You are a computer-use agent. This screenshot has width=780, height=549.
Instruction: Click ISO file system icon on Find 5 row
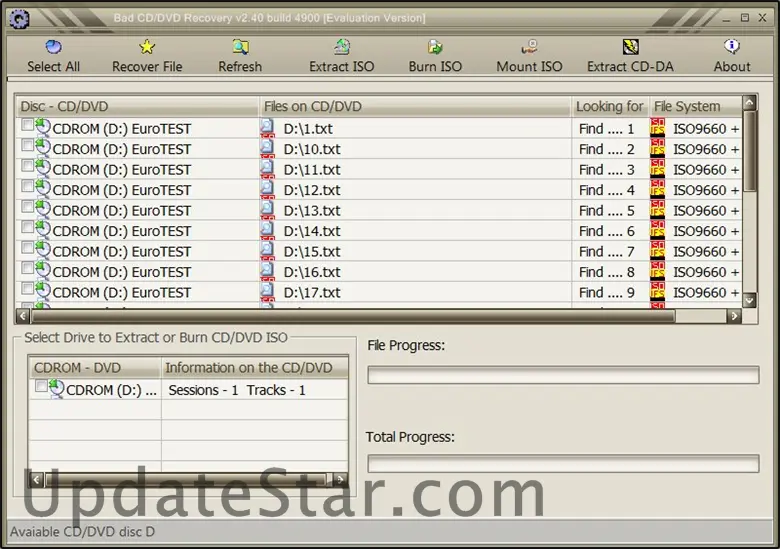[657, 209]
